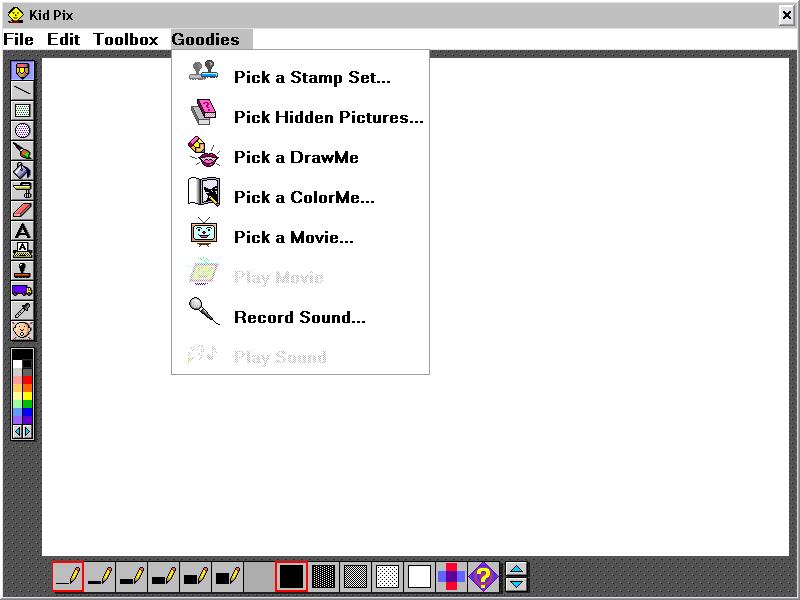Select the Oval tool
800x600 pixels.
click(x=22, y=130)
